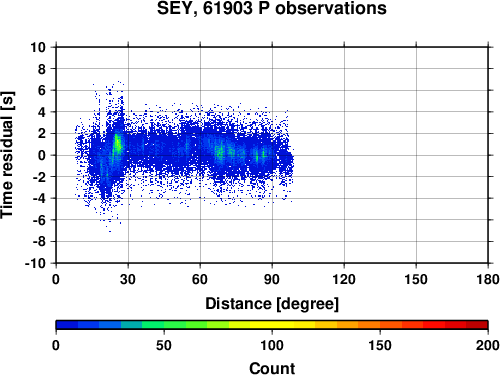
Task: Click the Time residual [s] axis label
Action: tap(7, 155)
